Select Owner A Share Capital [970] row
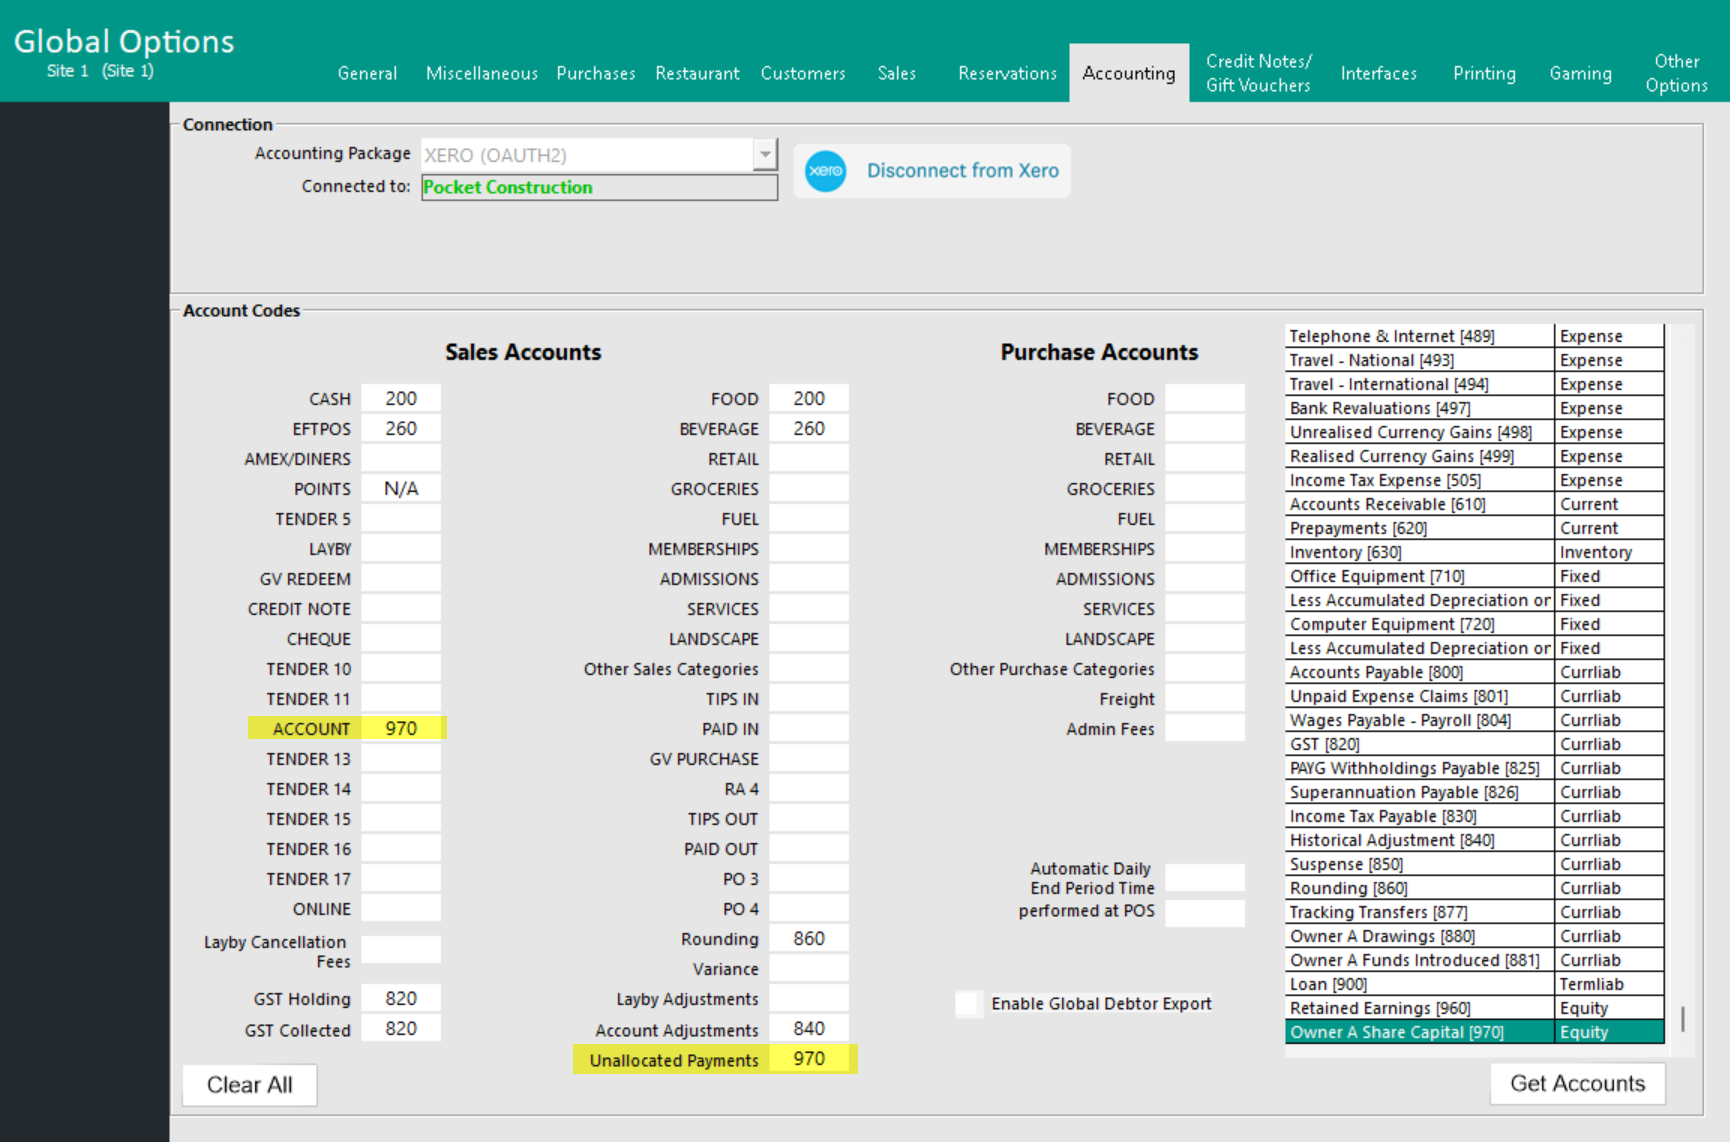The width and height of the screenshot is (1730, 1142). click(1418, 1032)
